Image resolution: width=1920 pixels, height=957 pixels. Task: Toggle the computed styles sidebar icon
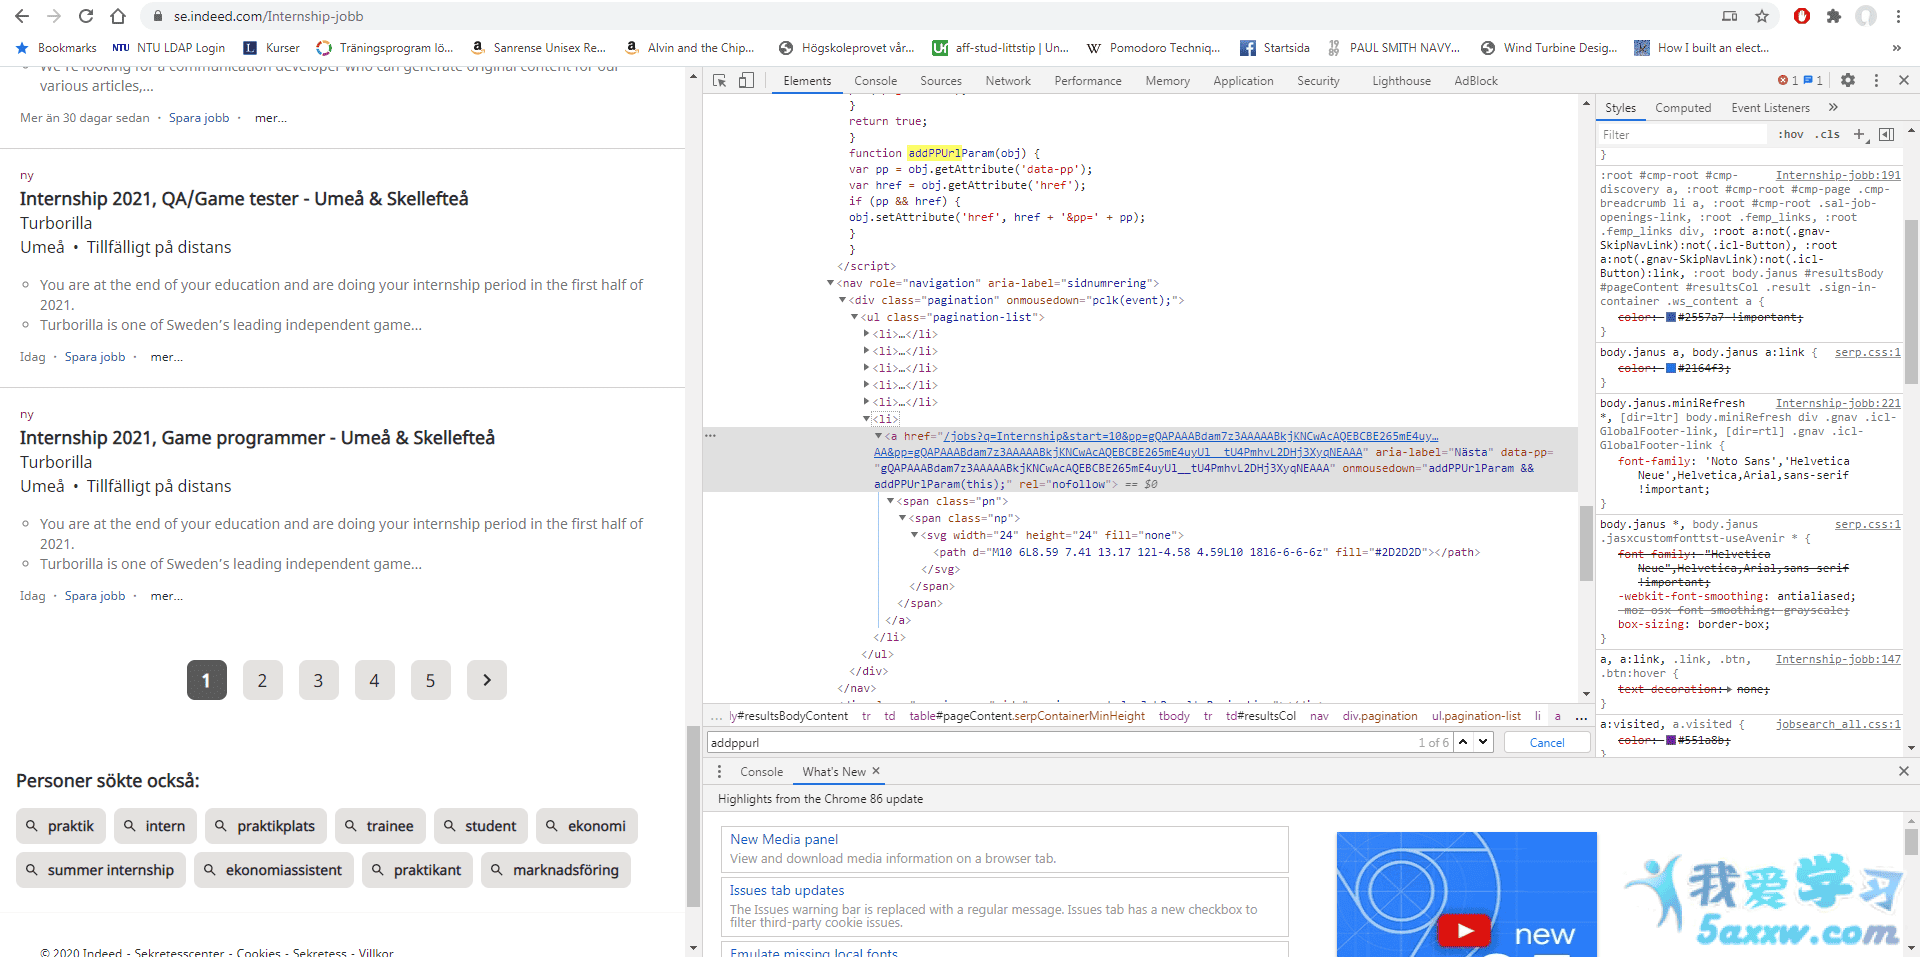1887,134
